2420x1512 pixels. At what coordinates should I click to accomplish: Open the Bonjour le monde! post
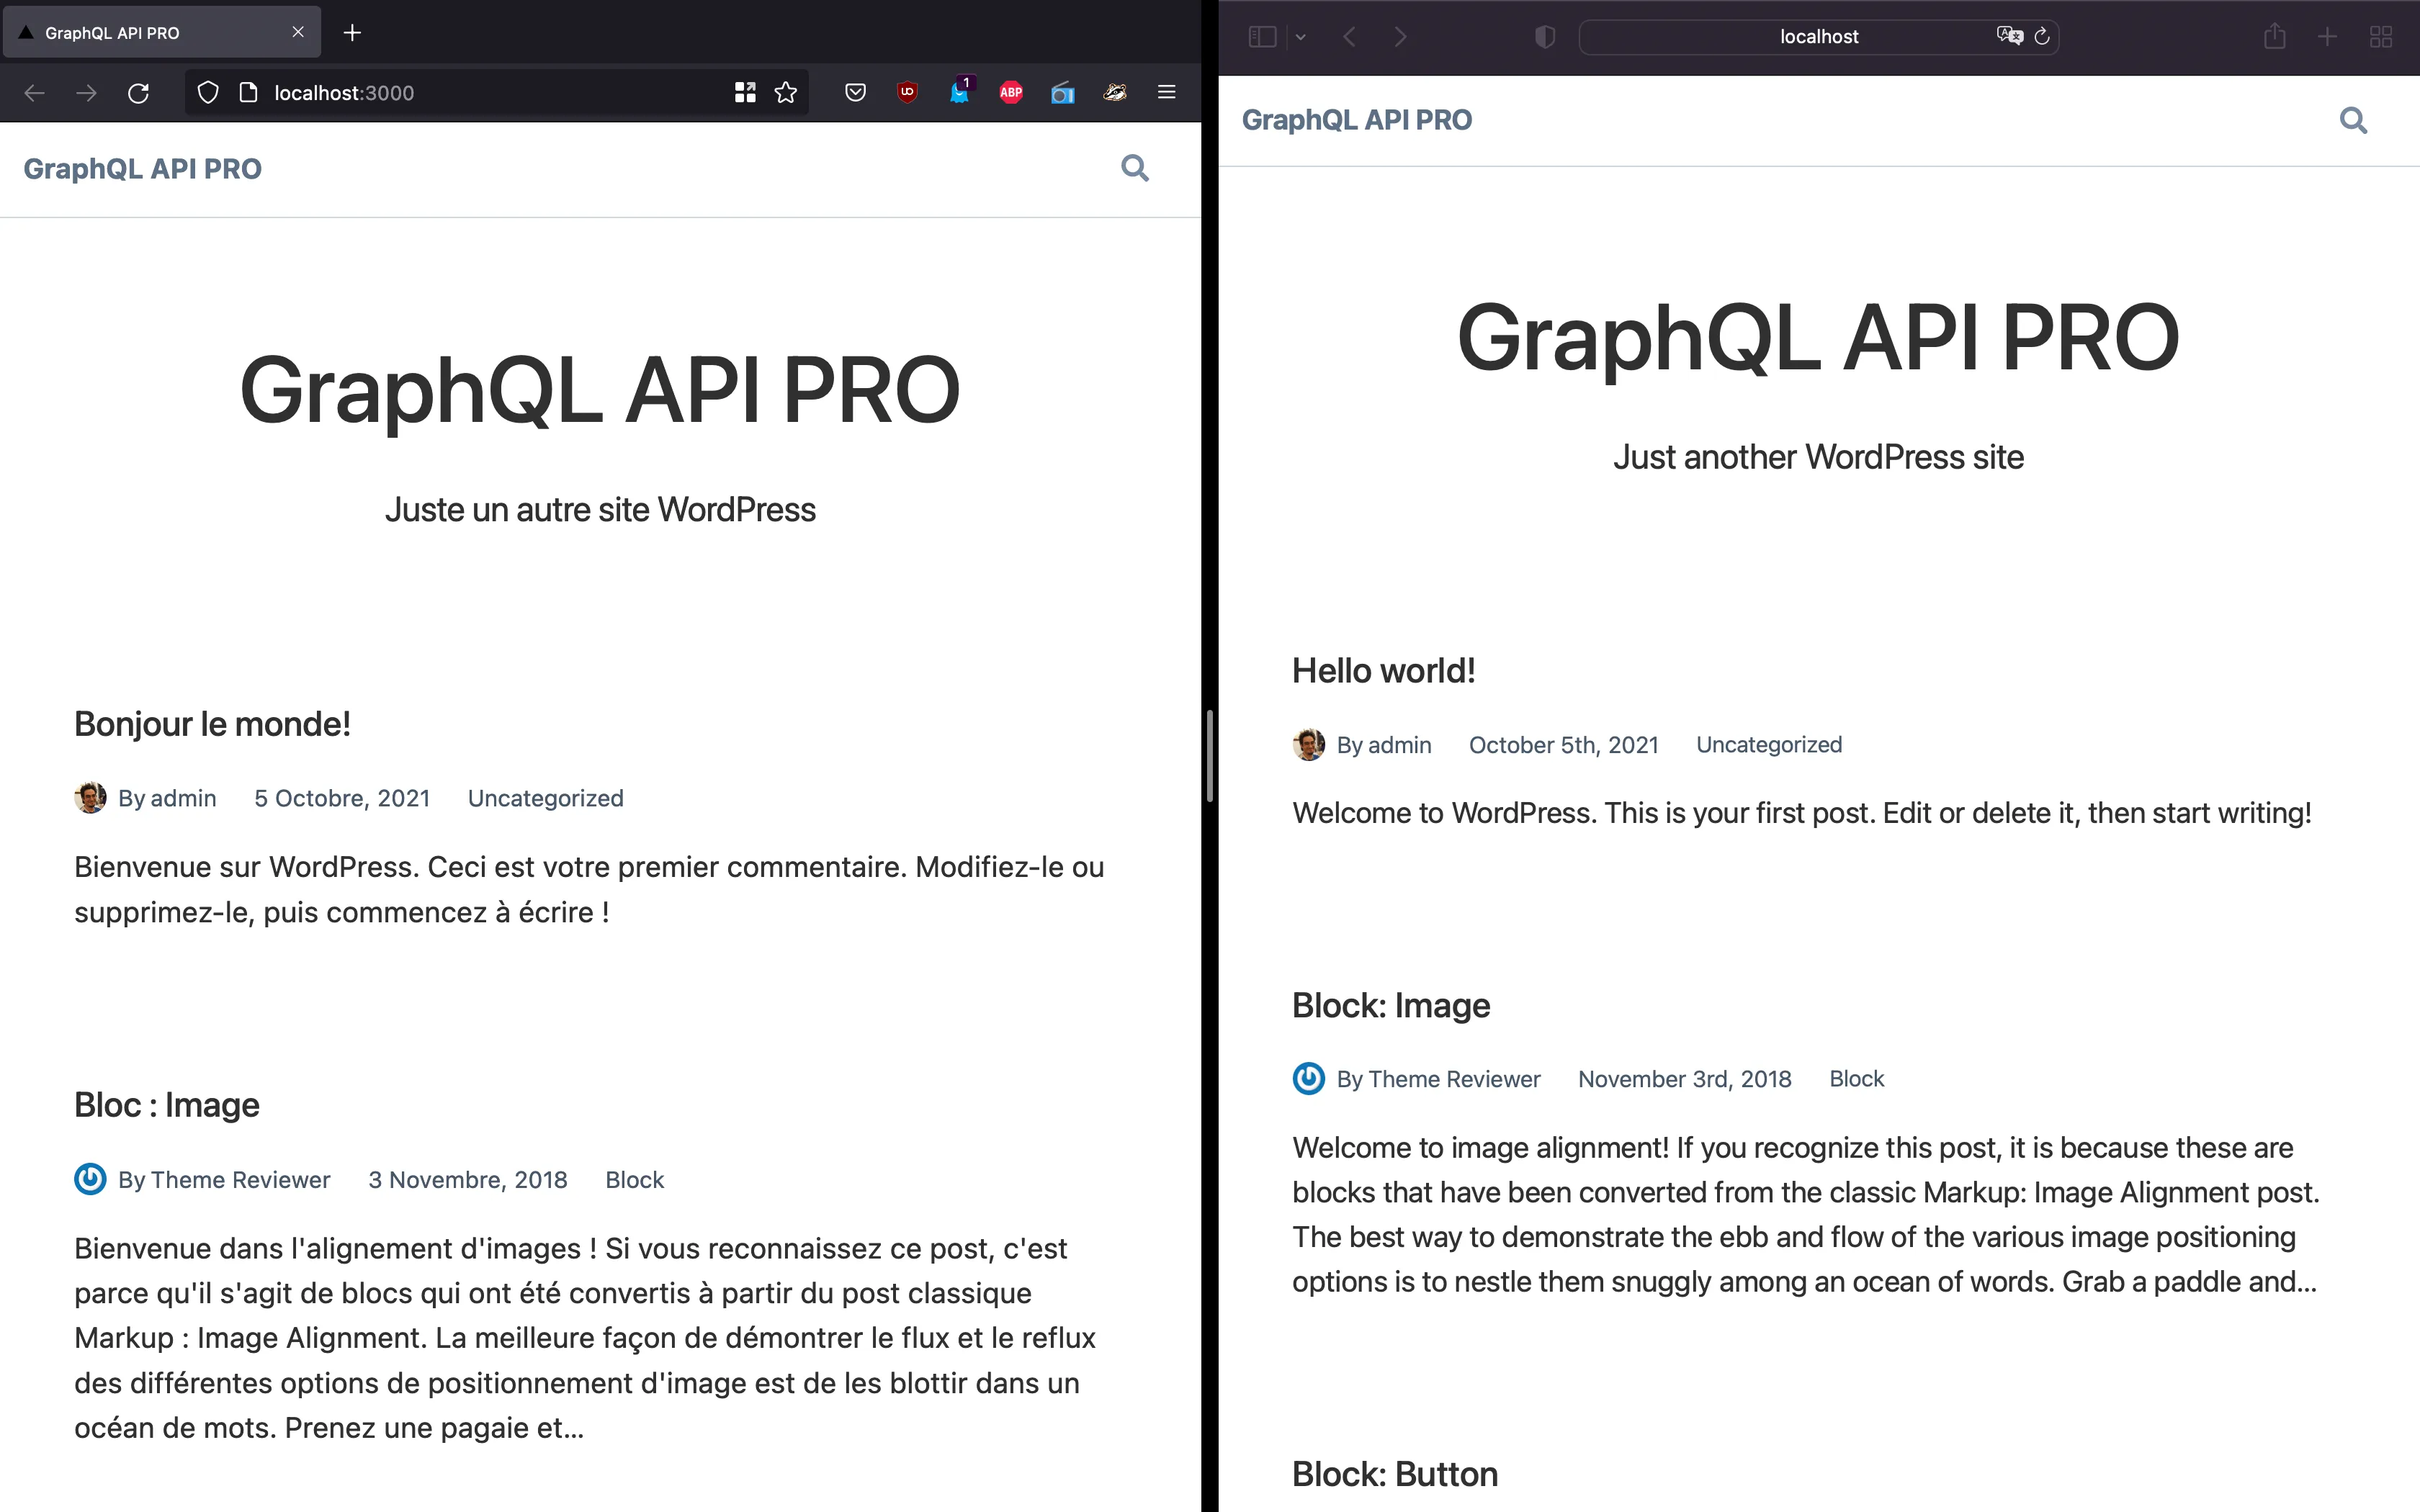[212, 723]
